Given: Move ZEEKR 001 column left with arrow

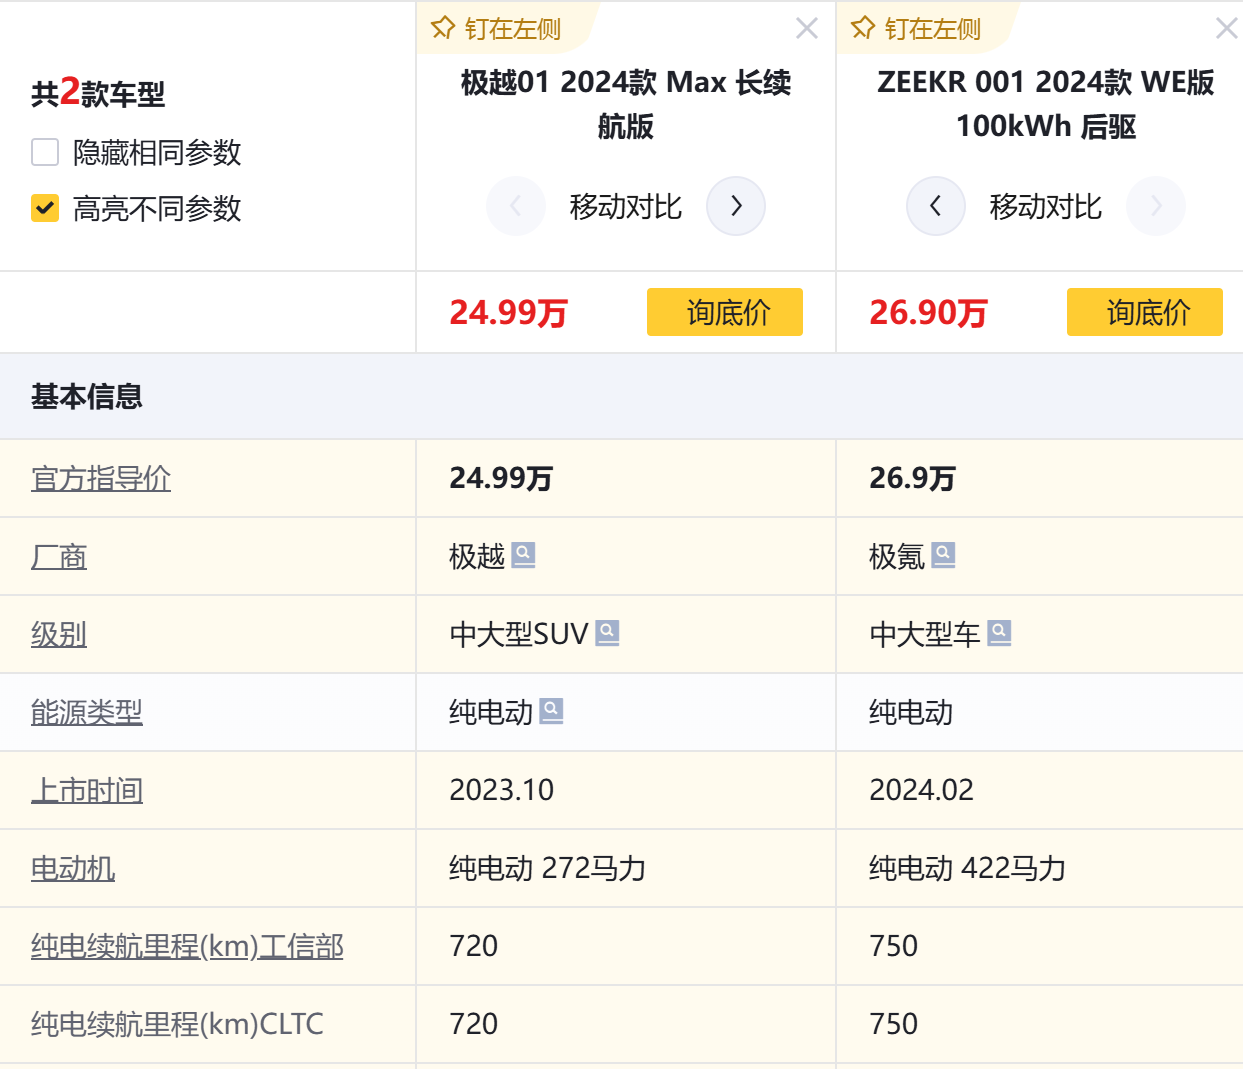Looking at the screenshot, I should point(935,206).
